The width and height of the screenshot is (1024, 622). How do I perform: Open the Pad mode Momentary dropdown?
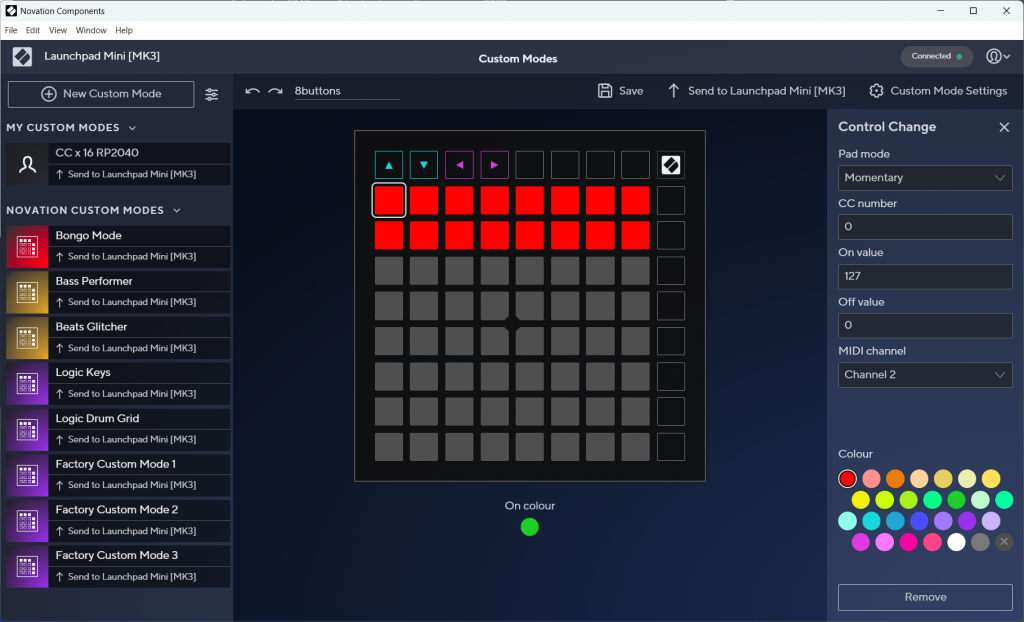[924, 177]
